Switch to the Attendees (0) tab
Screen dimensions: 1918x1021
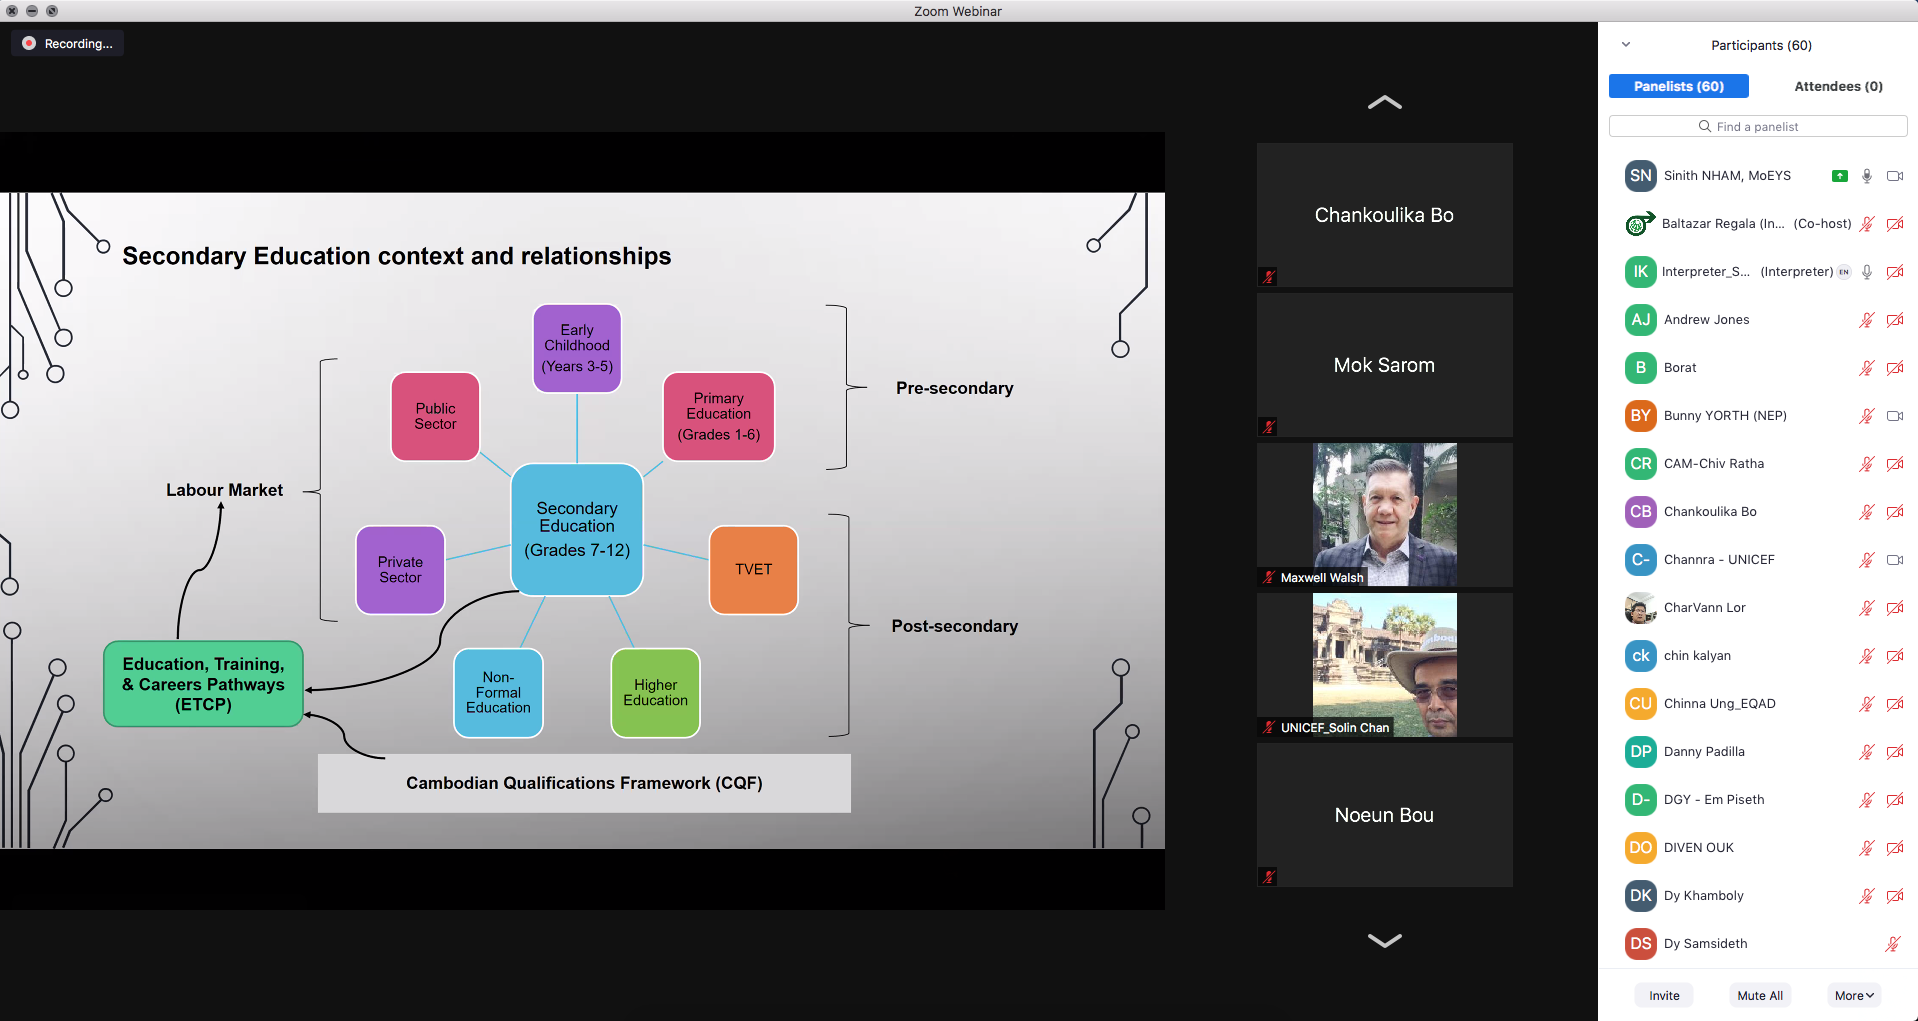point(1838,86)
